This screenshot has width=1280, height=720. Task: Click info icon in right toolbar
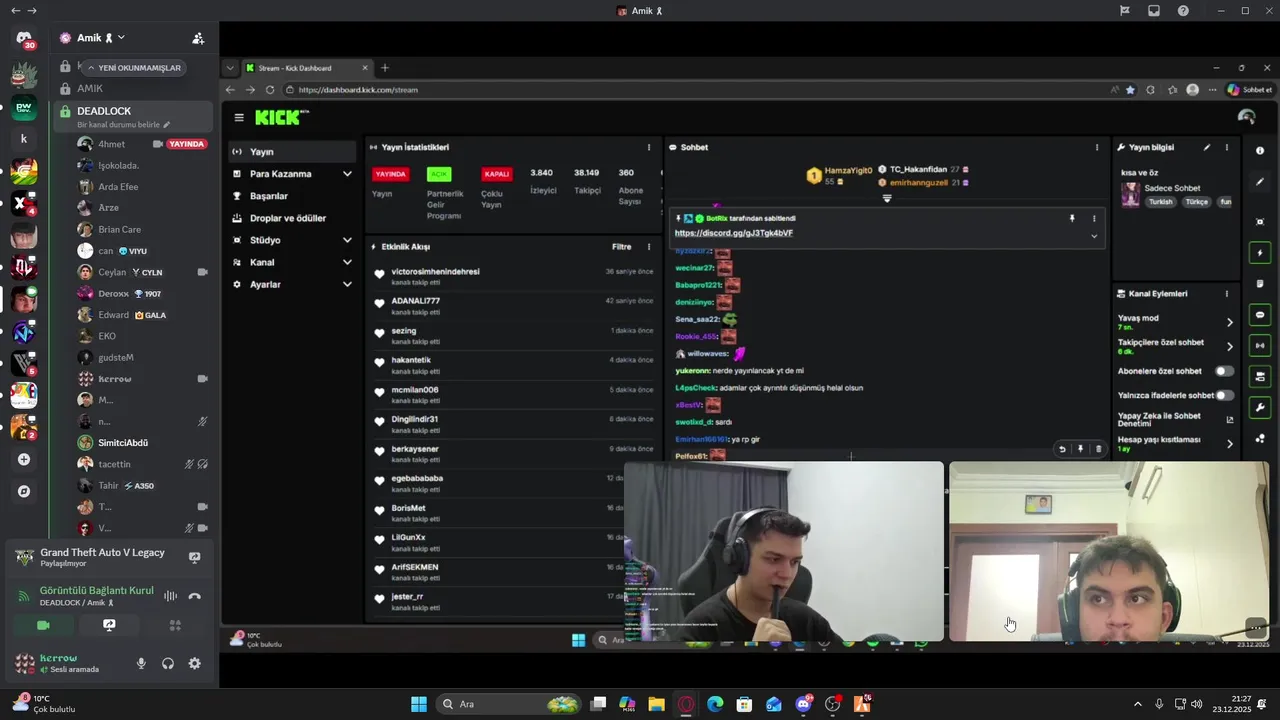(x=1260, y=150)
